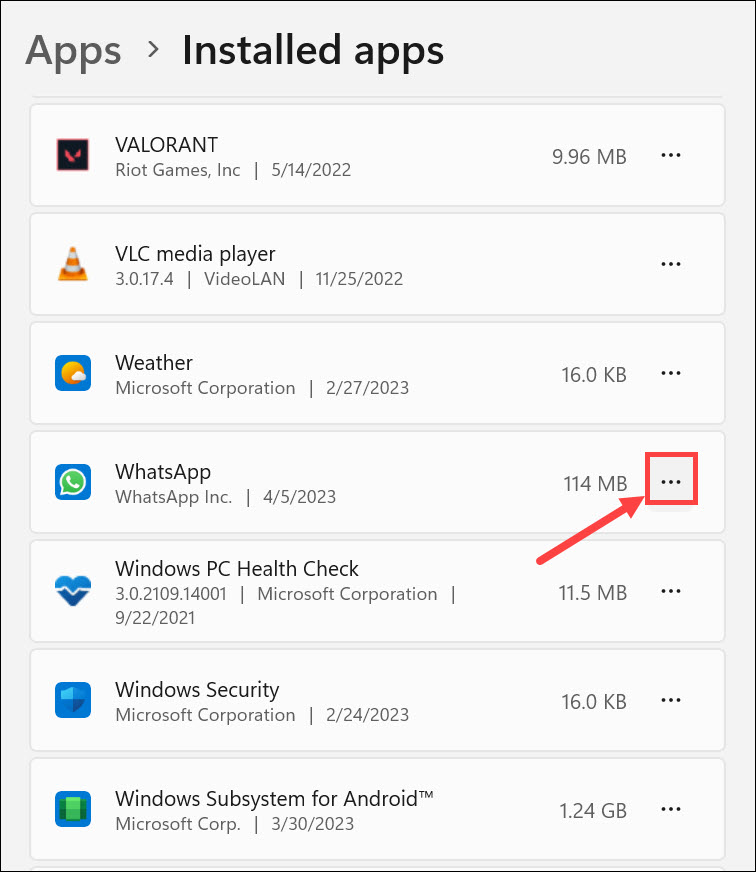This screenshot has height=872, width=756.
Task: Click the Windows PC Health Check icon
Action: click(x=73, y=591)
